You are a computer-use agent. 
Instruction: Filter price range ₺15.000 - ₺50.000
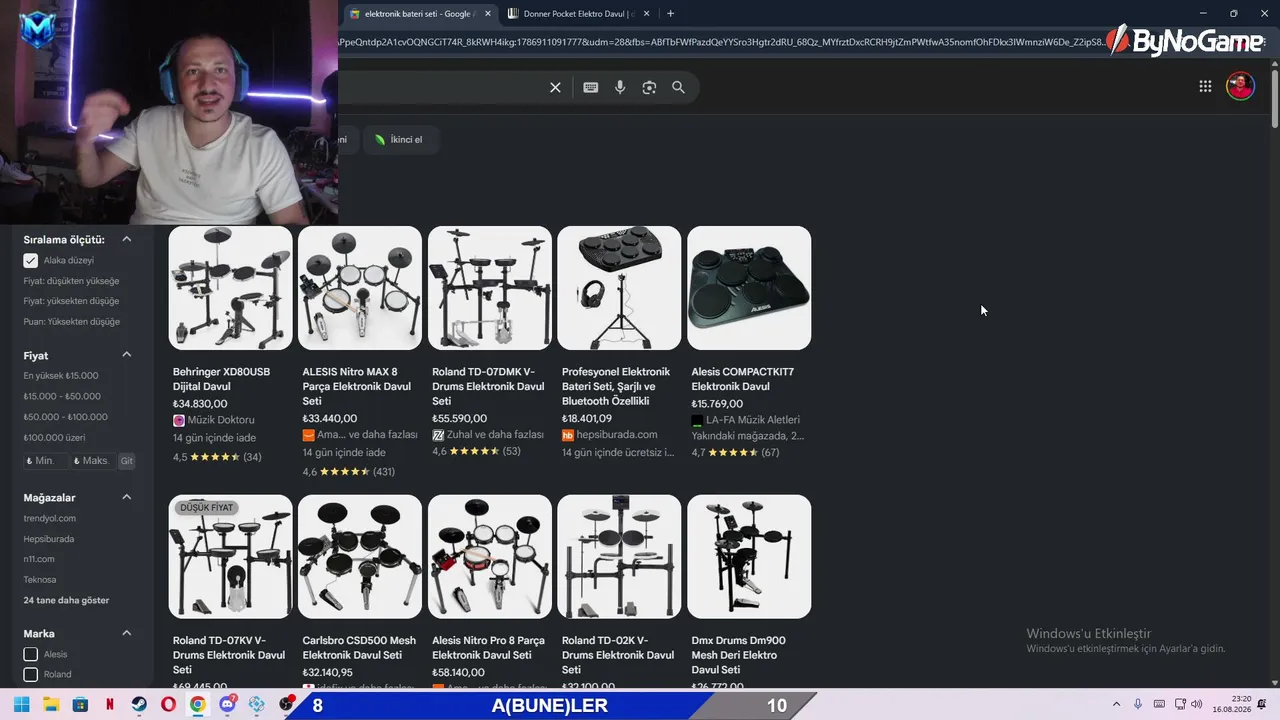(x=62, y=396)
